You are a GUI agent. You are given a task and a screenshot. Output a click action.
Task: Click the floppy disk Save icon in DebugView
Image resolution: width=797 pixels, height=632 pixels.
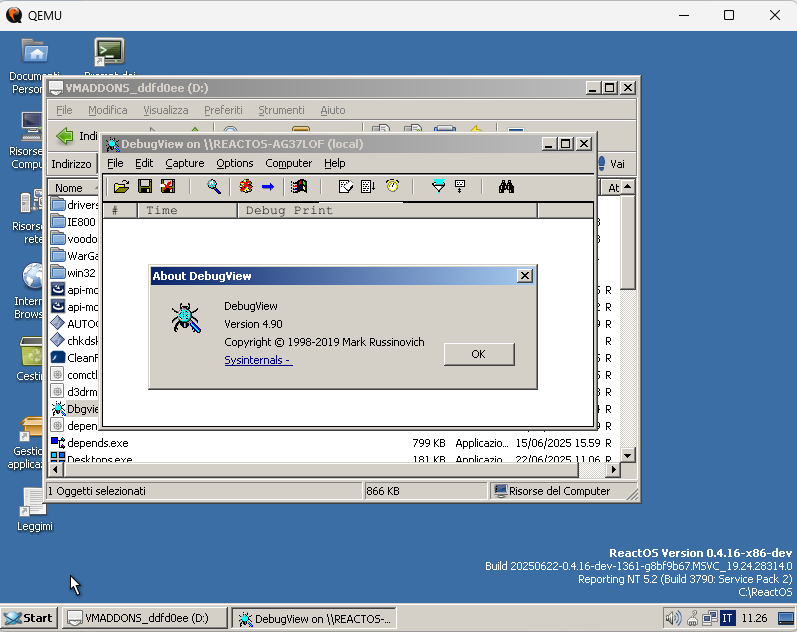(x=145, y=187)
